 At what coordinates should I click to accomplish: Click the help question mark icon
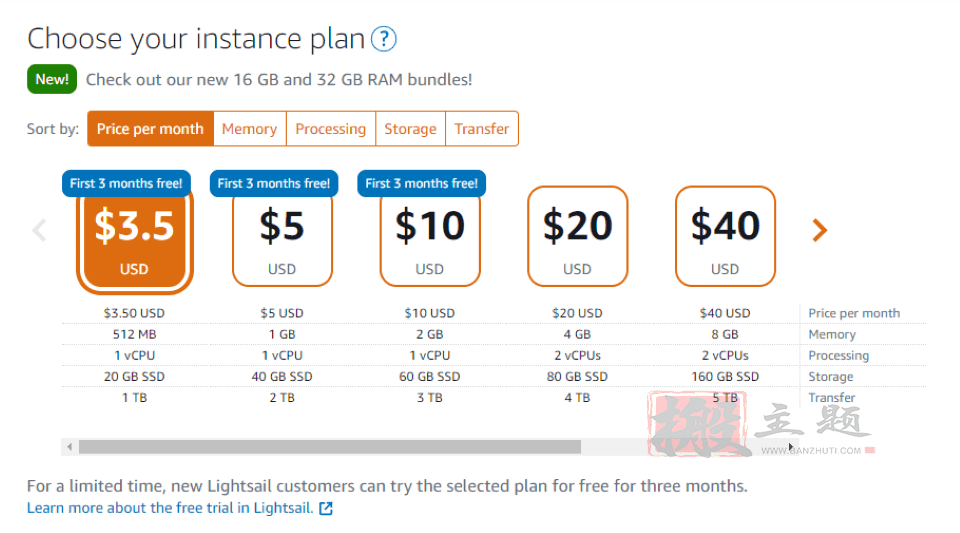tap(384, 39)
